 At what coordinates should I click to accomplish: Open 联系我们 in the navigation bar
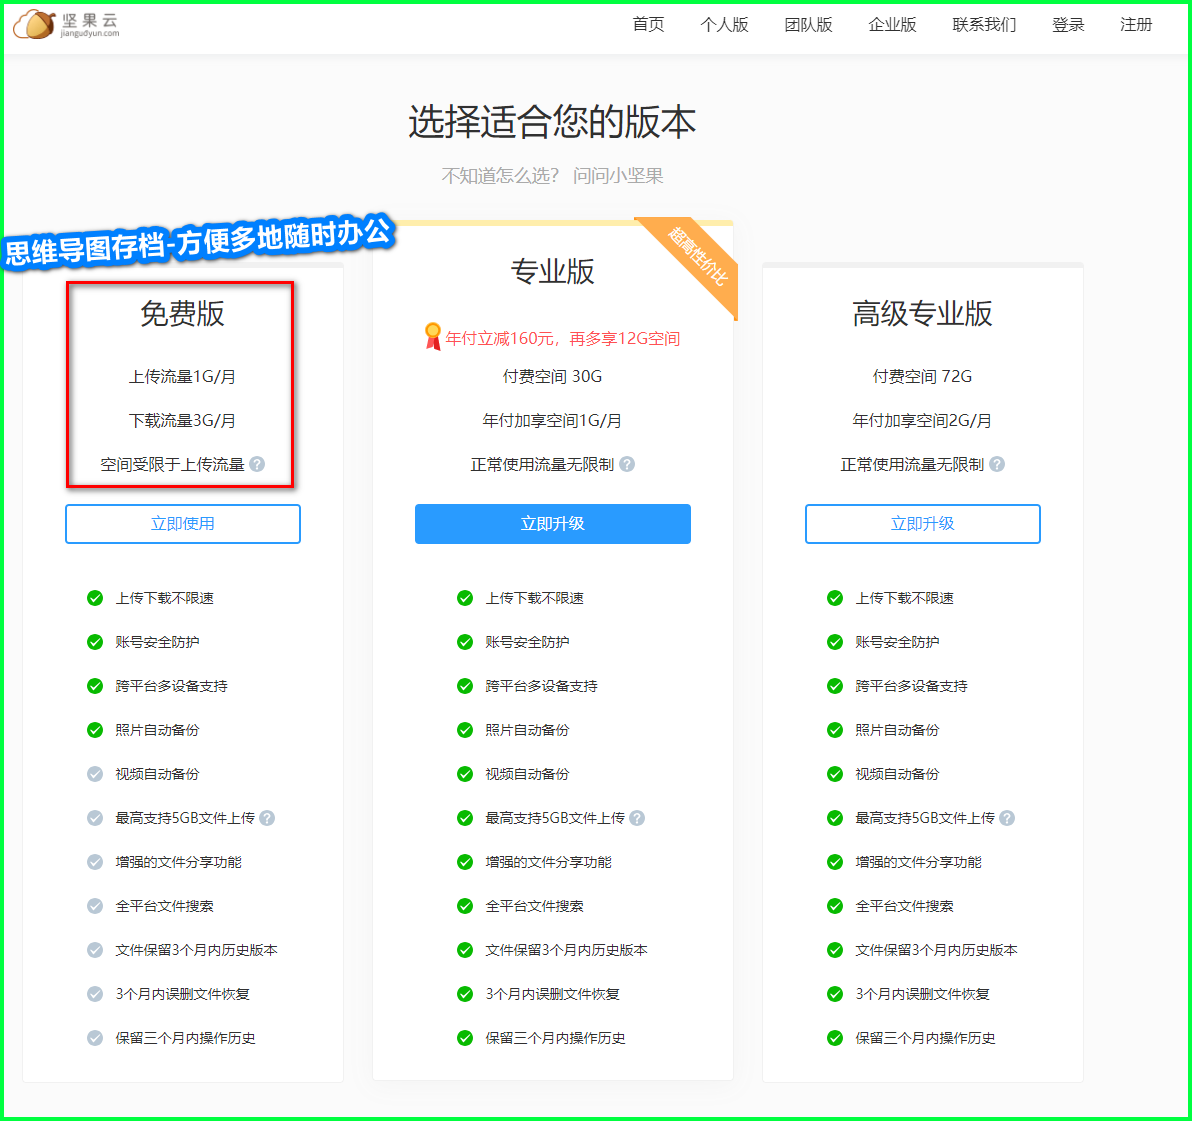click(984, 25)
